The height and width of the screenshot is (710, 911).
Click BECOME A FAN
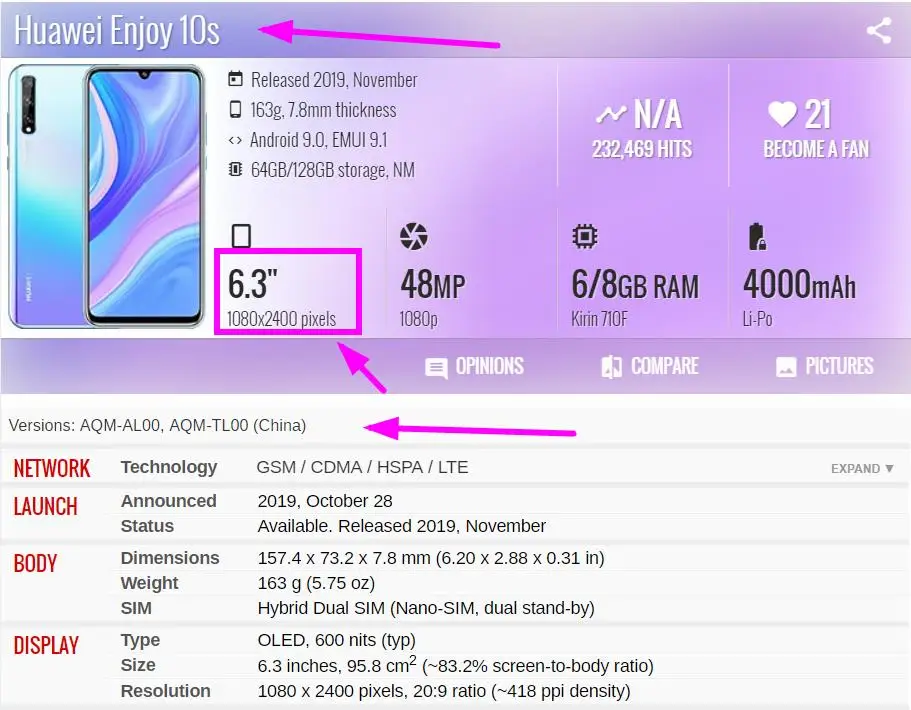[x=816, y=149]
